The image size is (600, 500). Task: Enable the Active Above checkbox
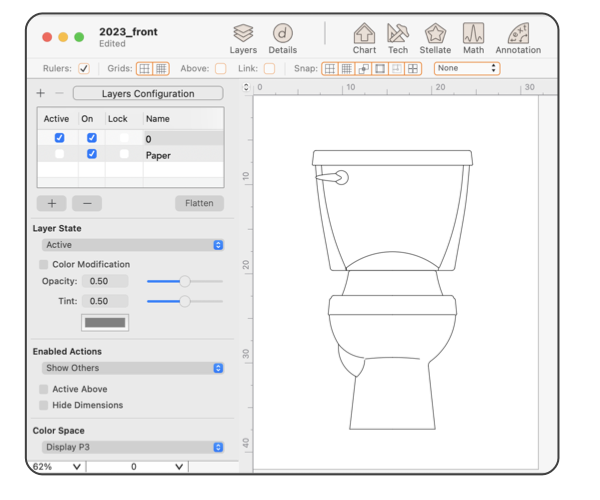pyautogui.click(x=44, y=389)
